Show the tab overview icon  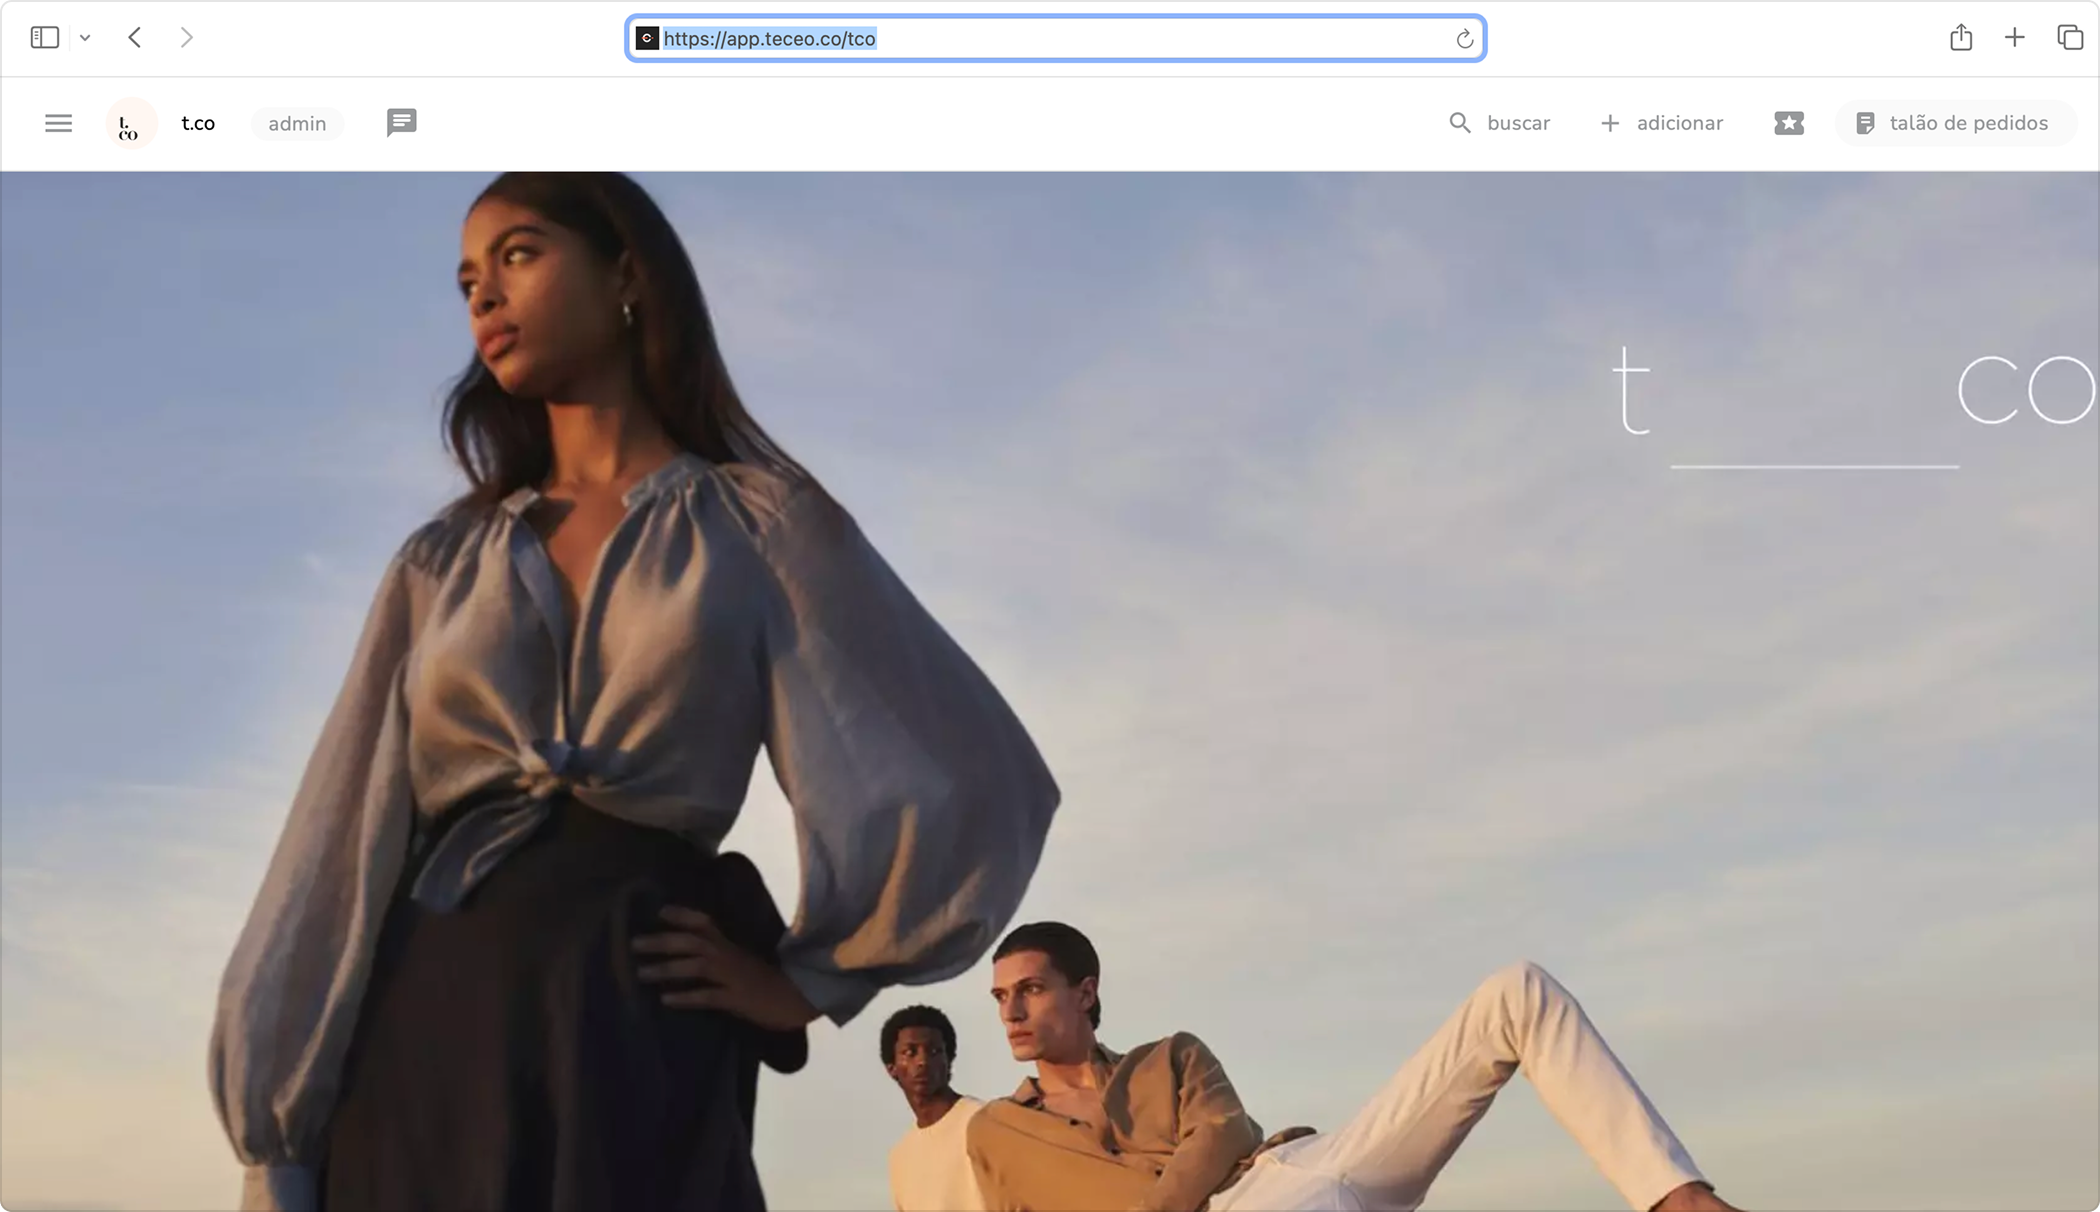pyautogui.click(x=2069, y=38)
